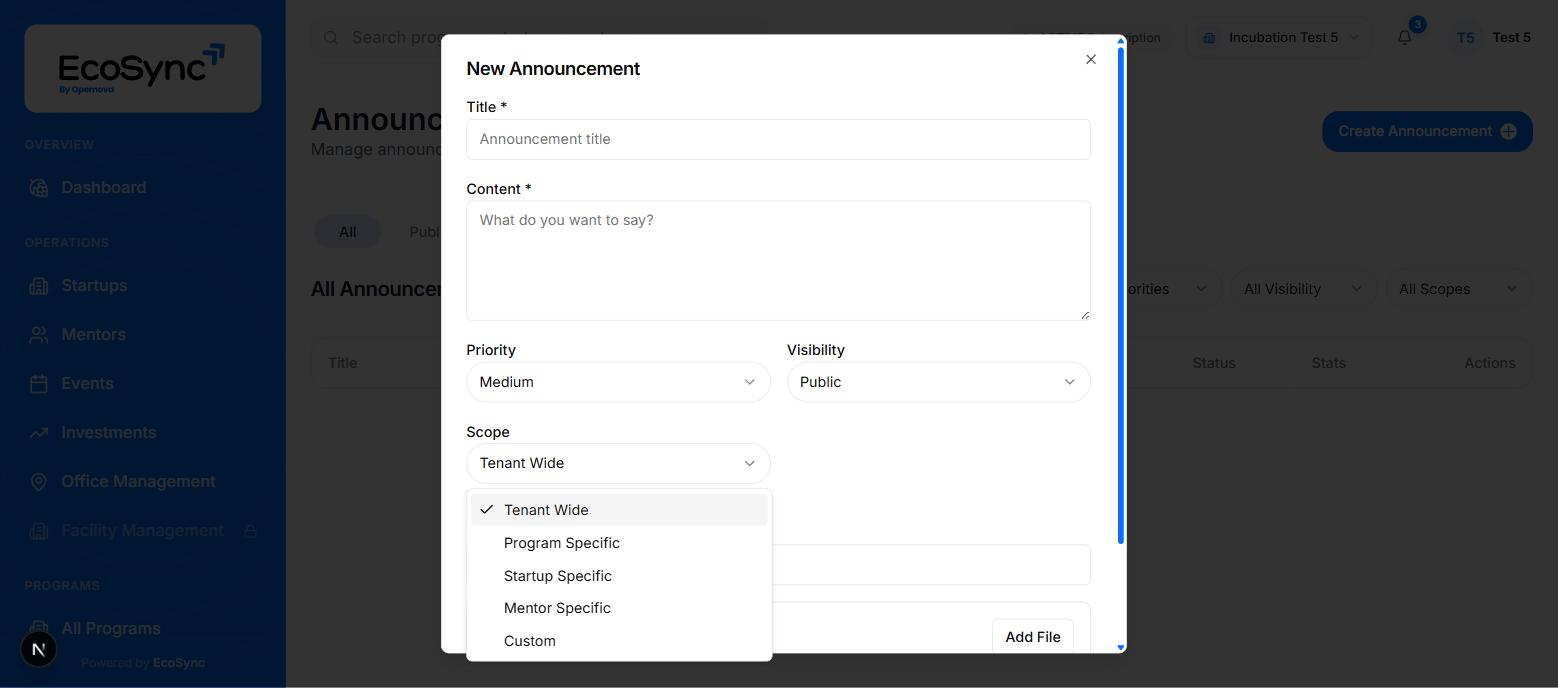
Task: Open Incubation Test 5 tenant dropdown
Action: coord(1278,38)
